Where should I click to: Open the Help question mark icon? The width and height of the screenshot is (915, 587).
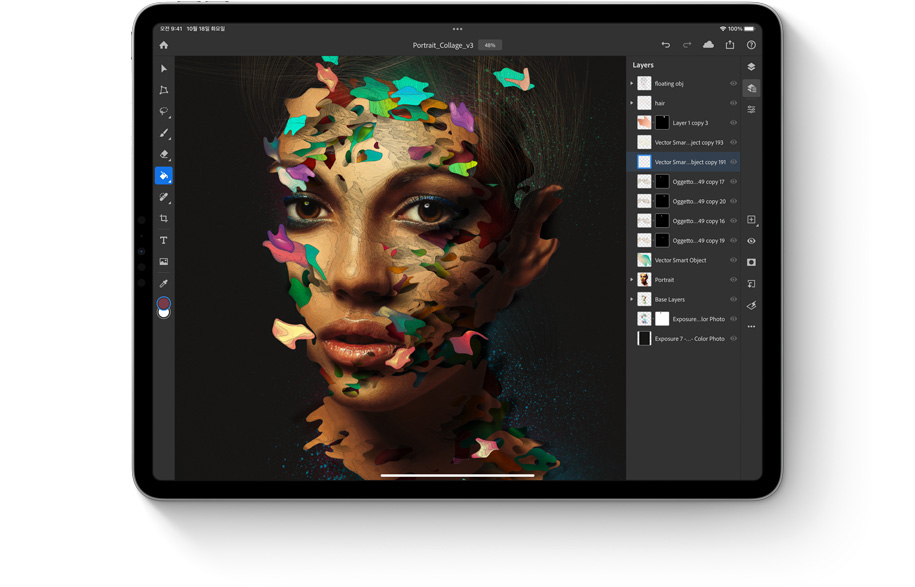(x=752, y=45)
